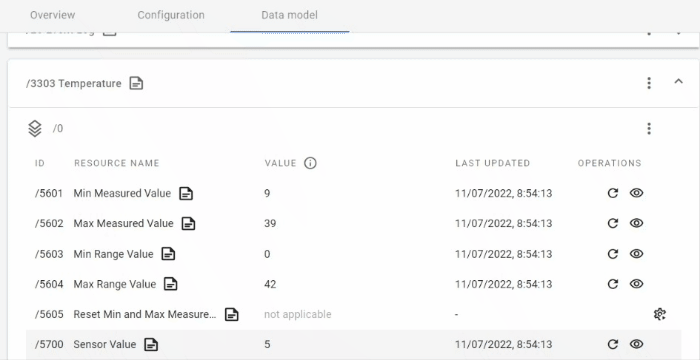This screenshot has width=700, height=360.
Task: Click the OPERATIONS column header
Action: point(609,163)
